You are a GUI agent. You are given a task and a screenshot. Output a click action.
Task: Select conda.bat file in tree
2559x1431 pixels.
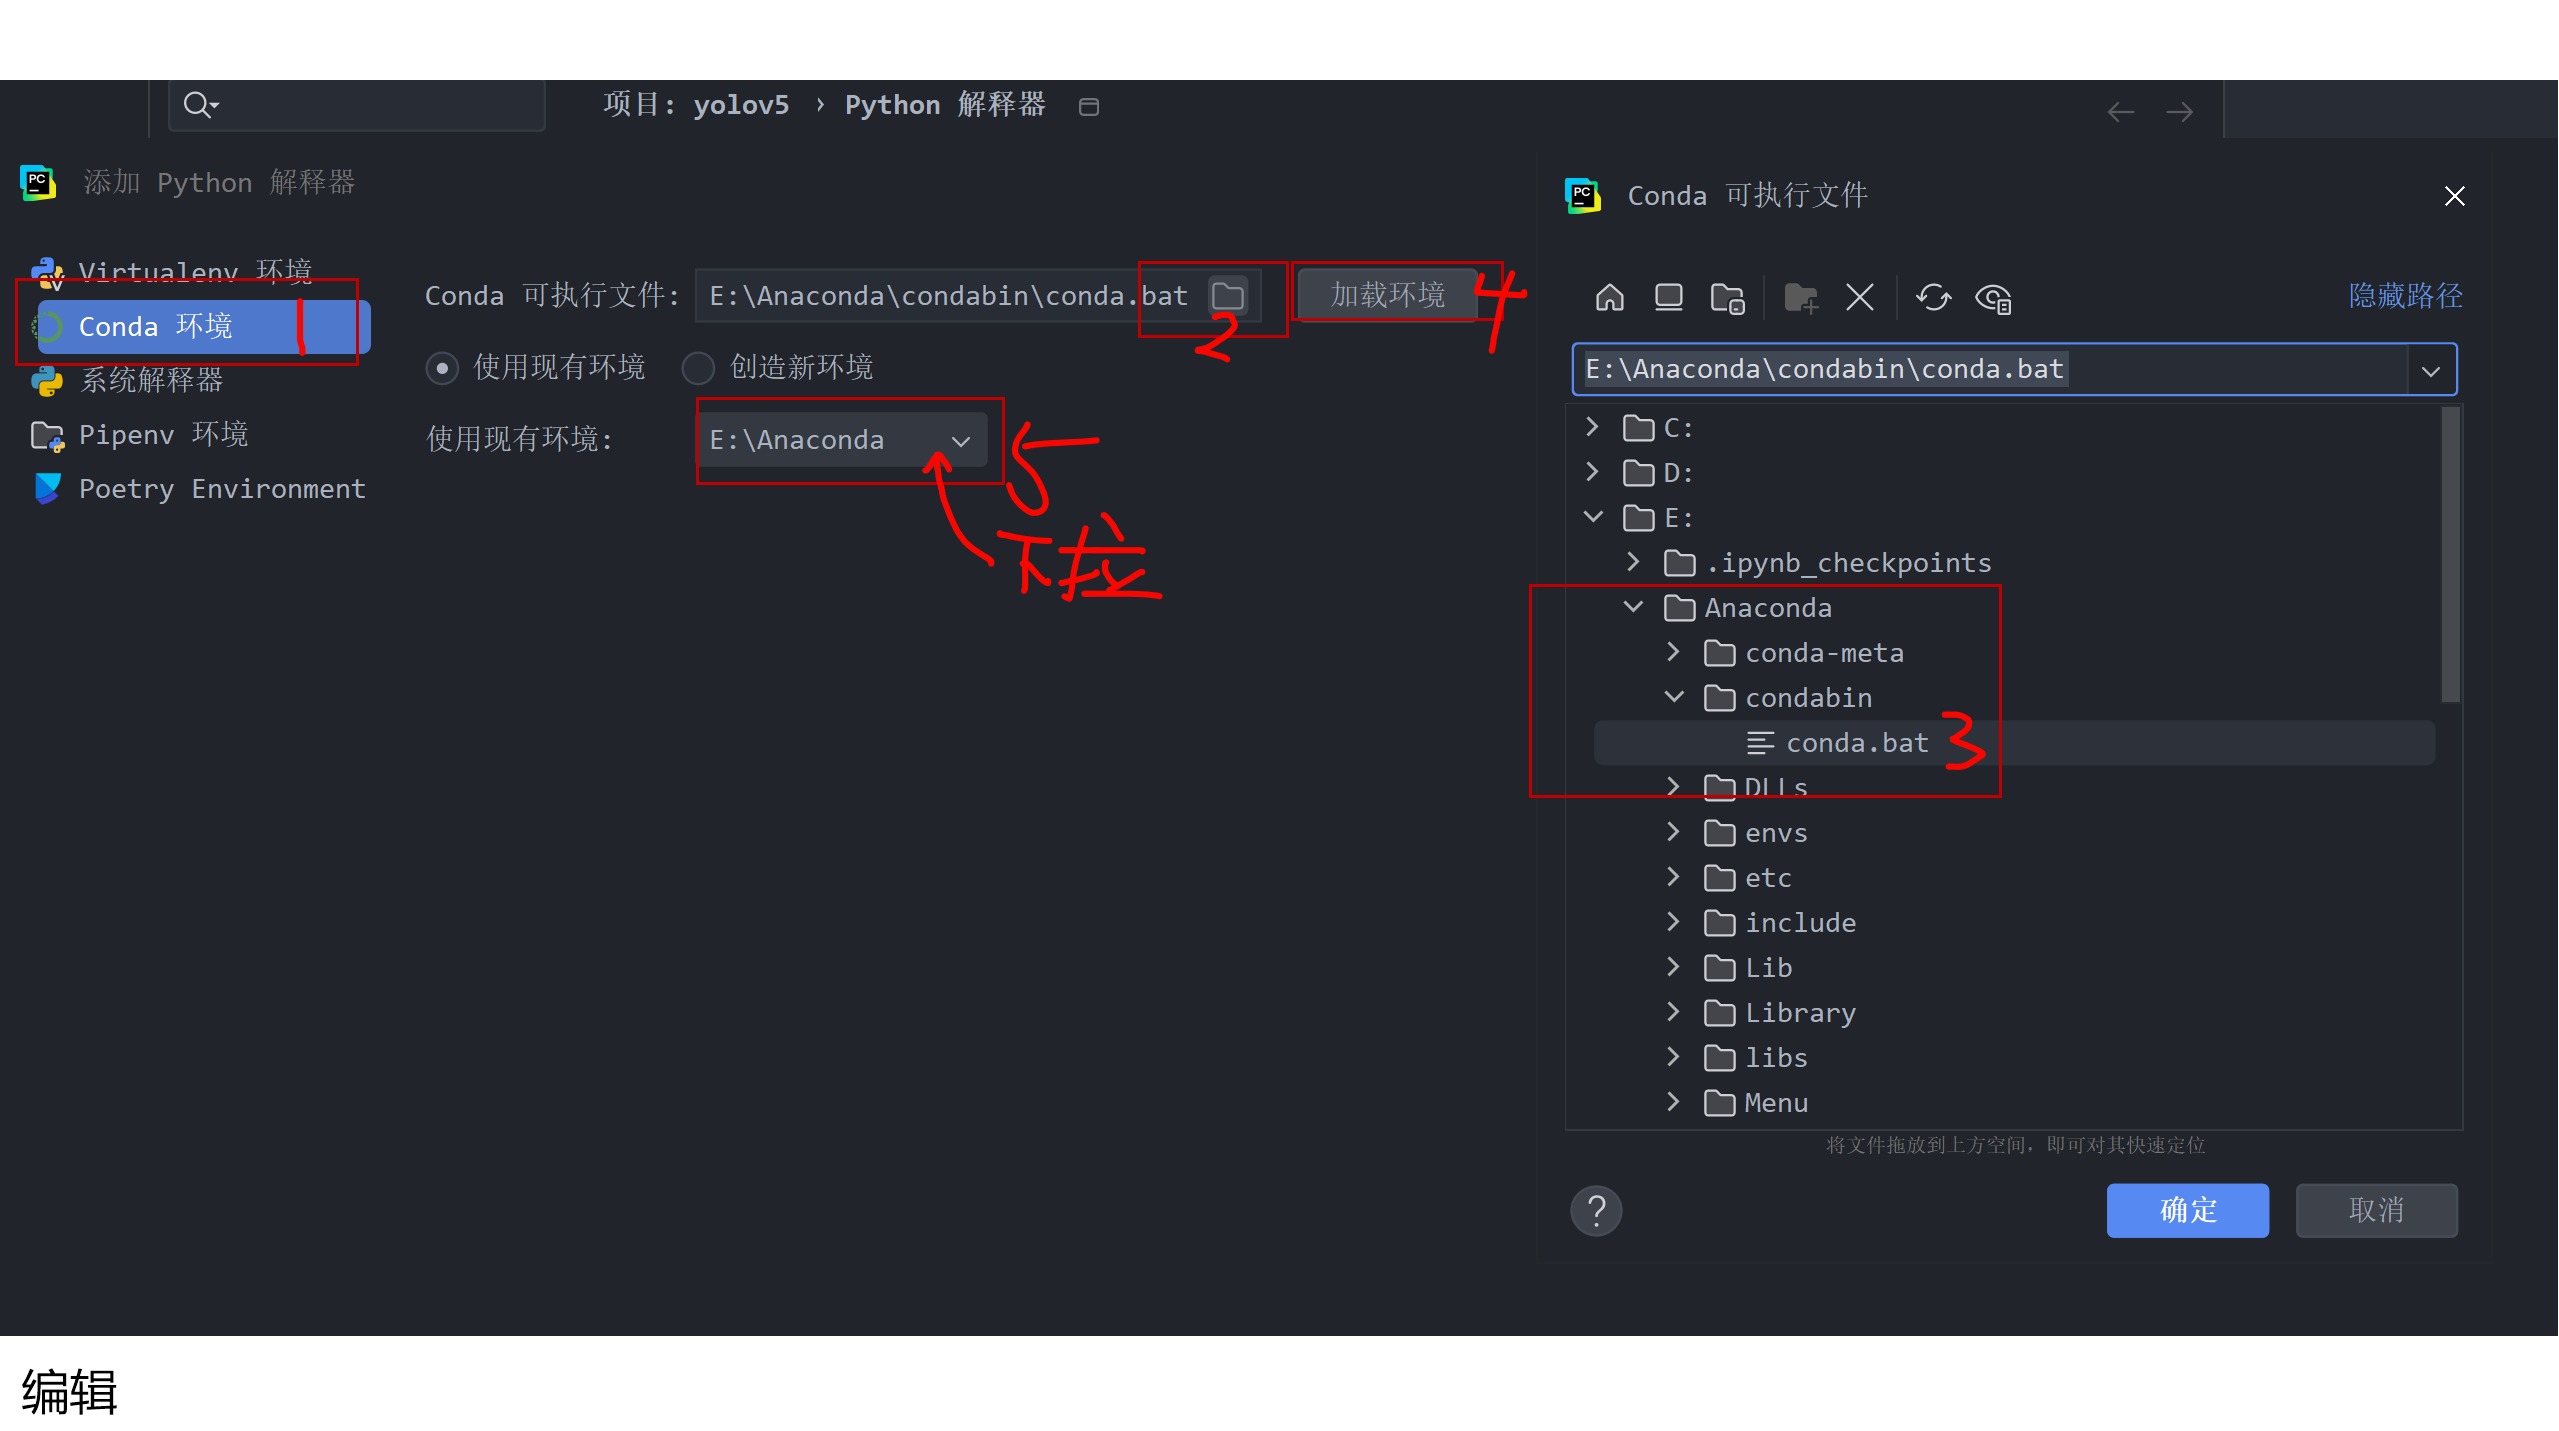[1856, 743]
